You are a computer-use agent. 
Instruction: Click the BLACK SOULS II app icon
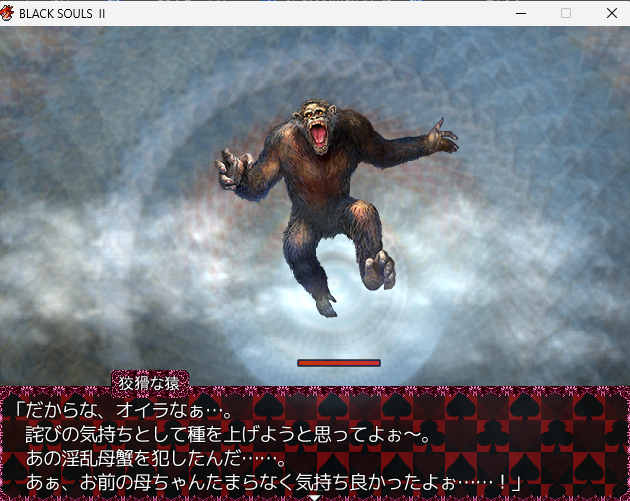click(x=6, y=13)
